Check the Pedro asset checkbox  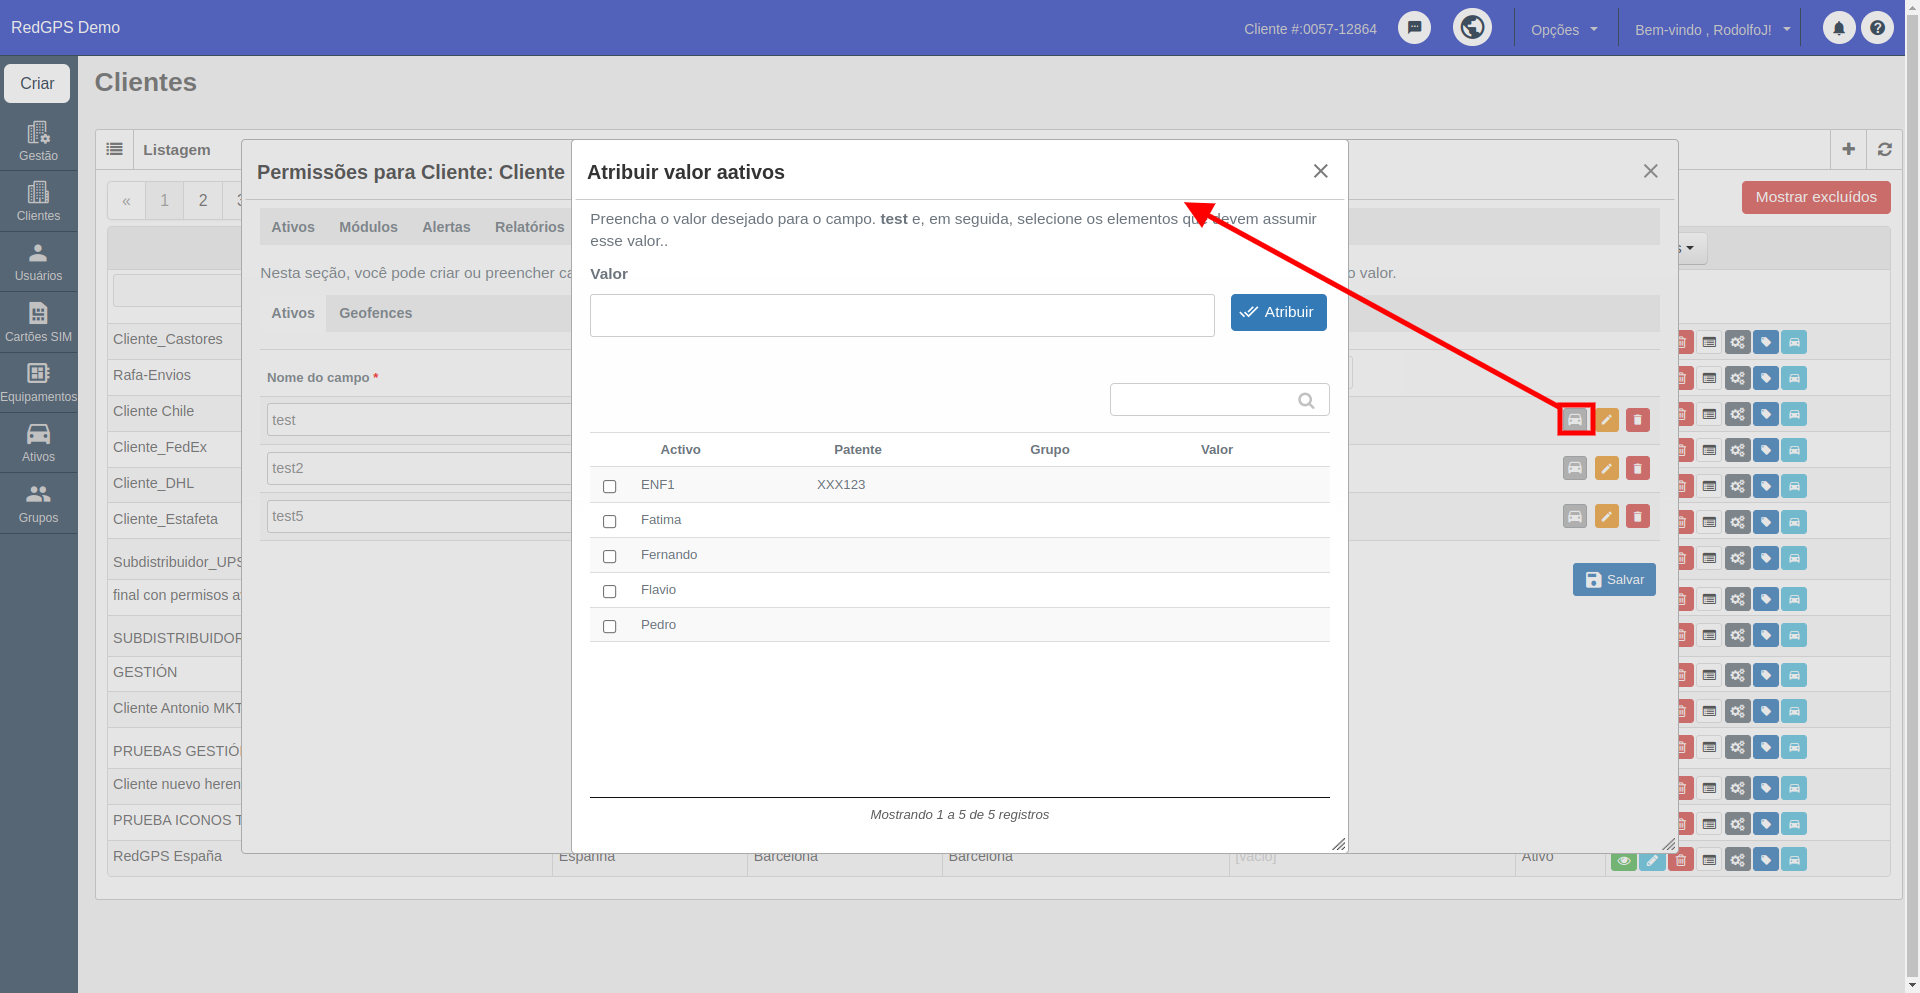(609, 626)
